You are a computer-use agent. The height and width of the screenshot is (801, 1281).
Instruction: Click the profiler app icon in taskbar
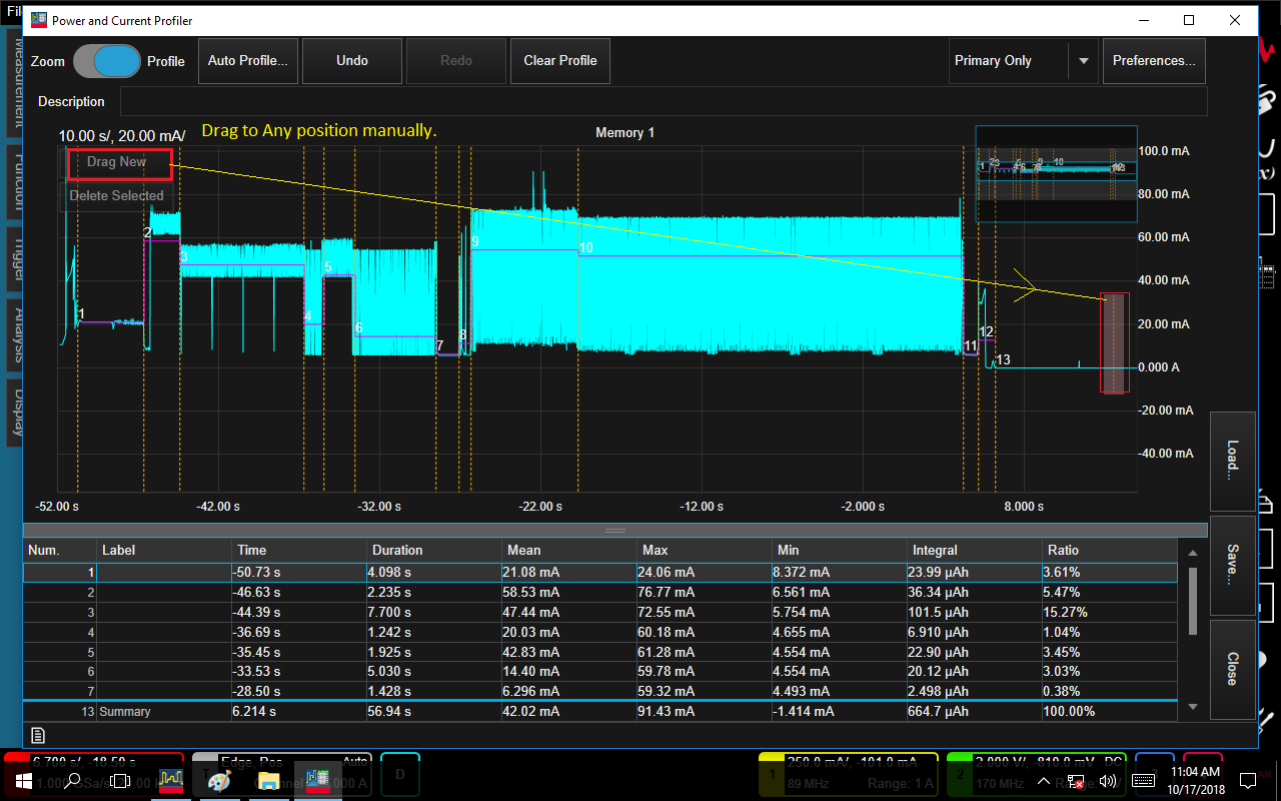318,780
